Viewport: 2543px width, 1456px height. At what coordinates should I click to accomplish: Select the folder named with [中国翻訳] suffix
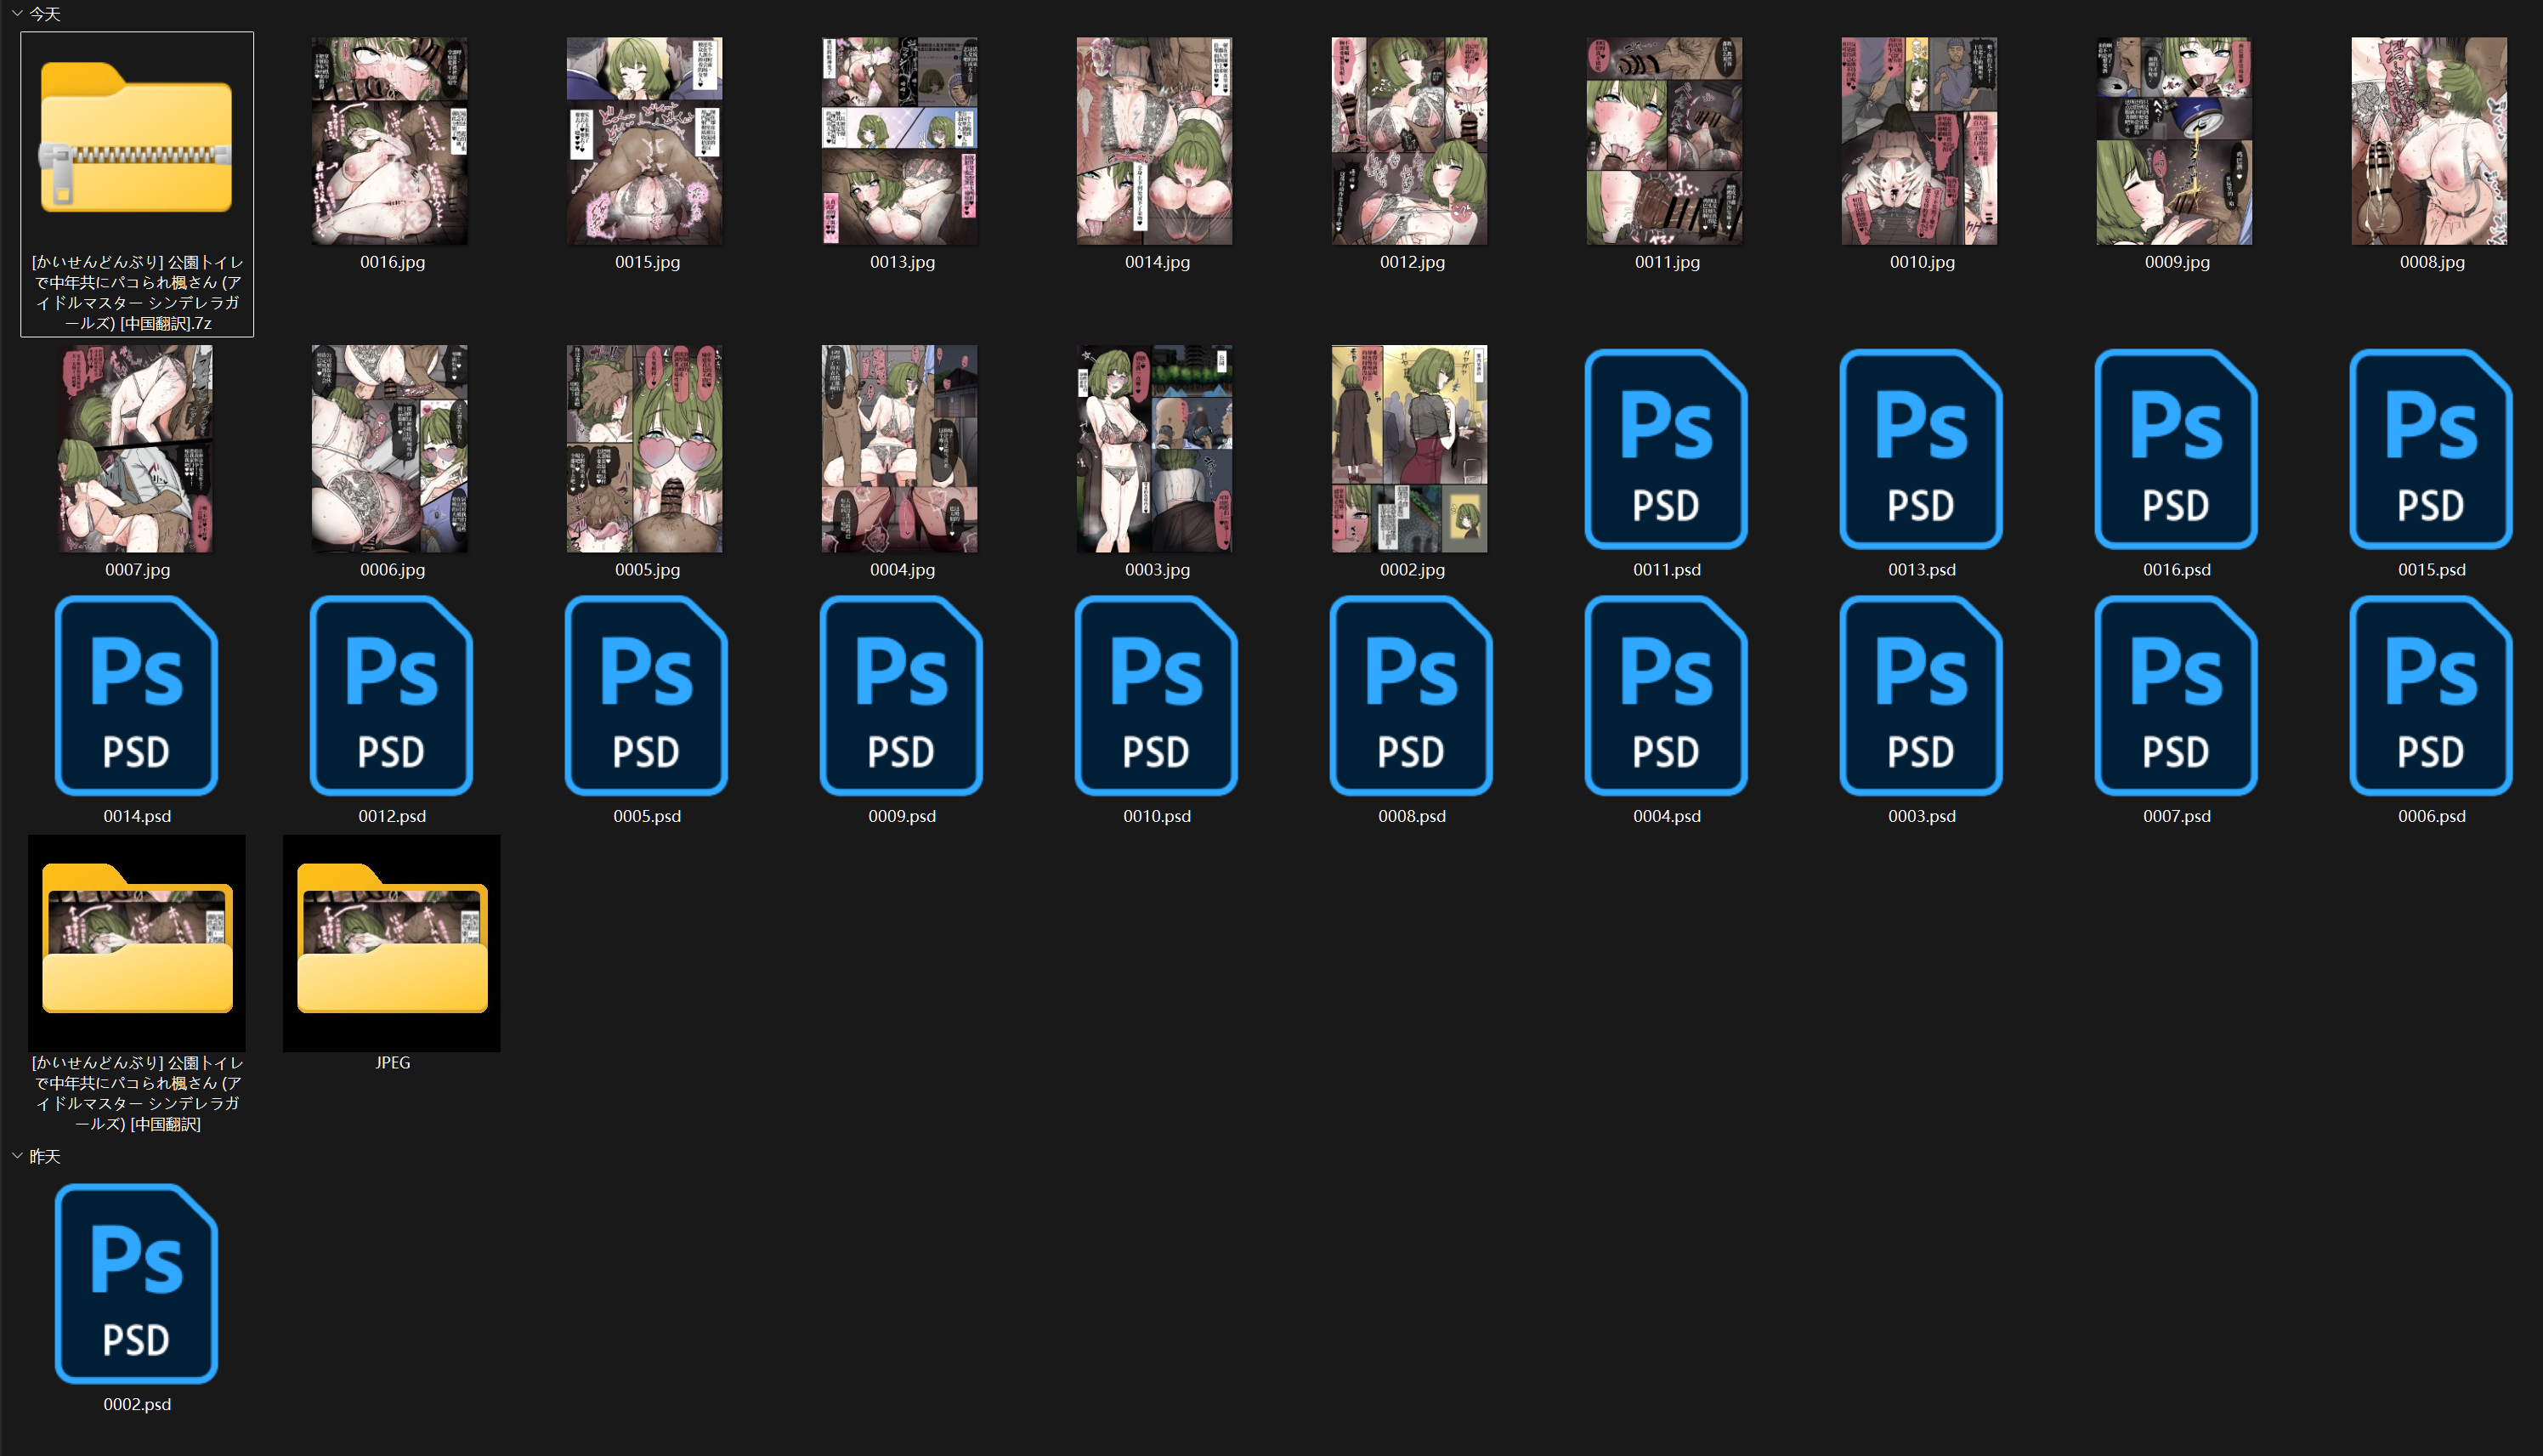click(x=137, y=942)
